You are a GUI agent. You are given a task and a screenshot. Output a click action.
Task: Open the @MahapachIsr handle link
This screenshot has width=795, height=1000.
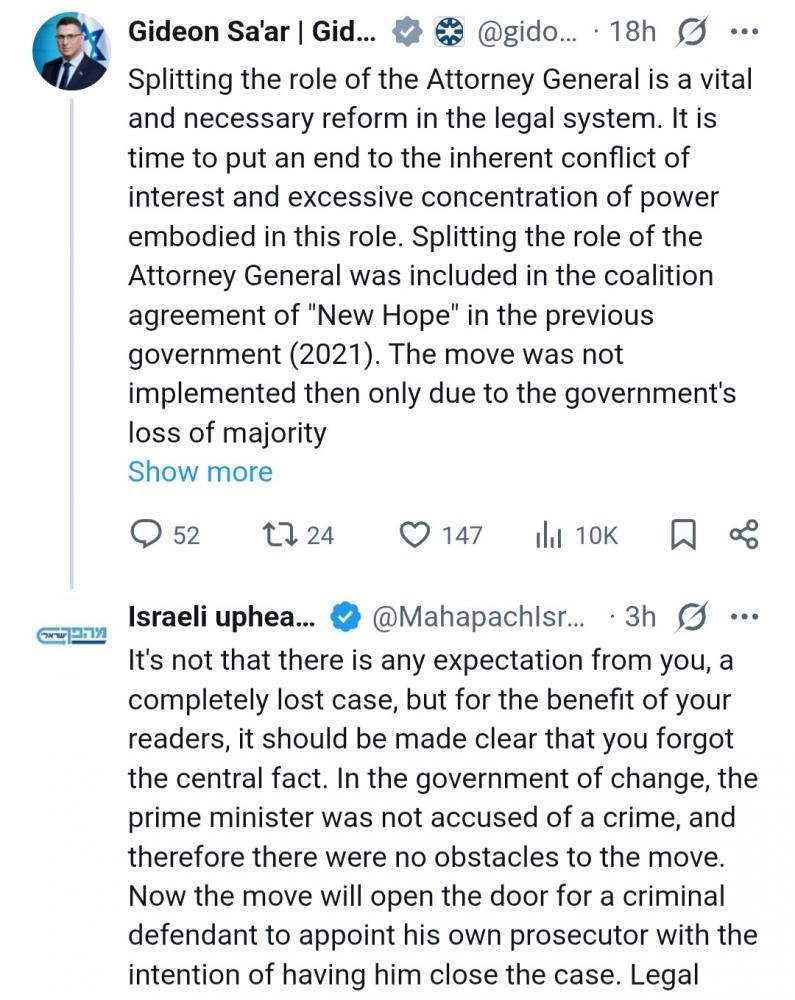tap(476, 617)
